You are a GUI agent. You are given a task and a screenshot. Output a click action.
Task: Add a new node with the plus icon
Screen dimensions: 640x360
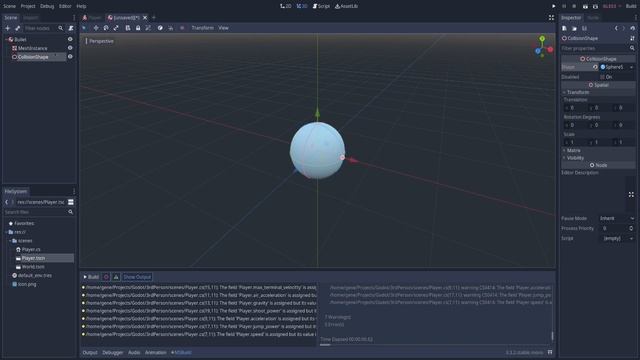click(7, 28)
